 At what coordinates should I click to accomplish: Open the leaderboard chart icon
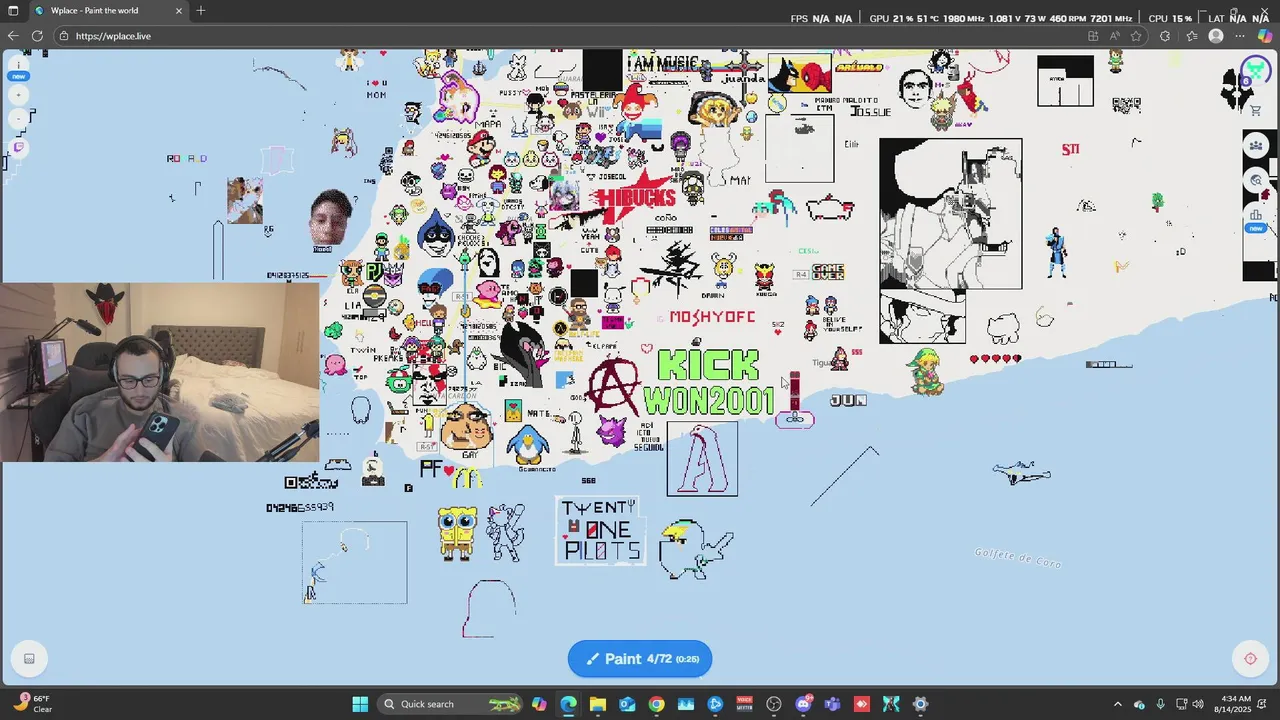coord(1256,215)
